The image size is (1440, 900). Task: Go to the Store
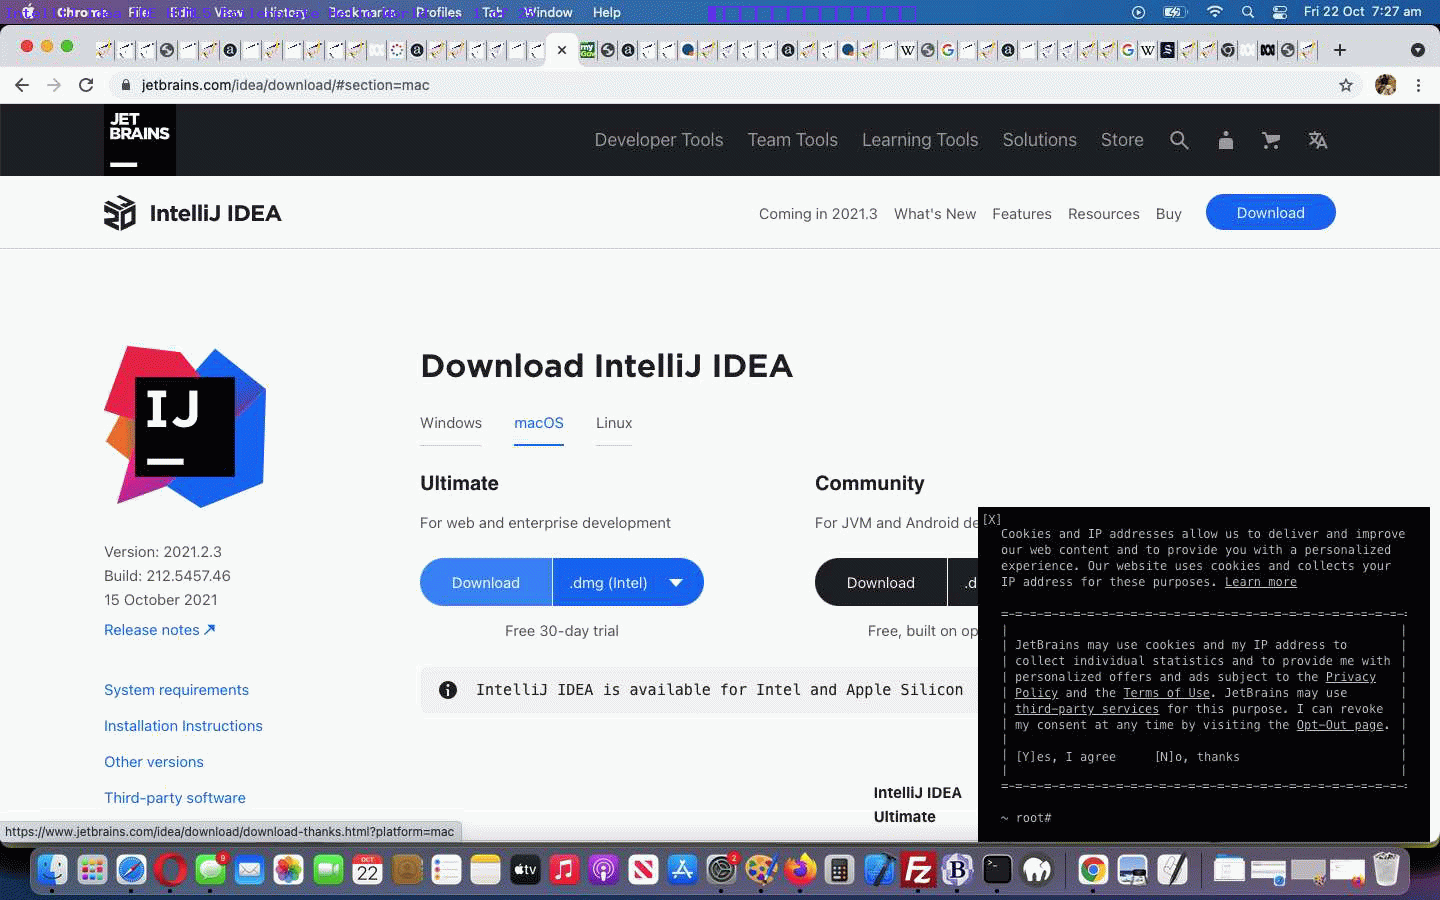pos(1122,140)
